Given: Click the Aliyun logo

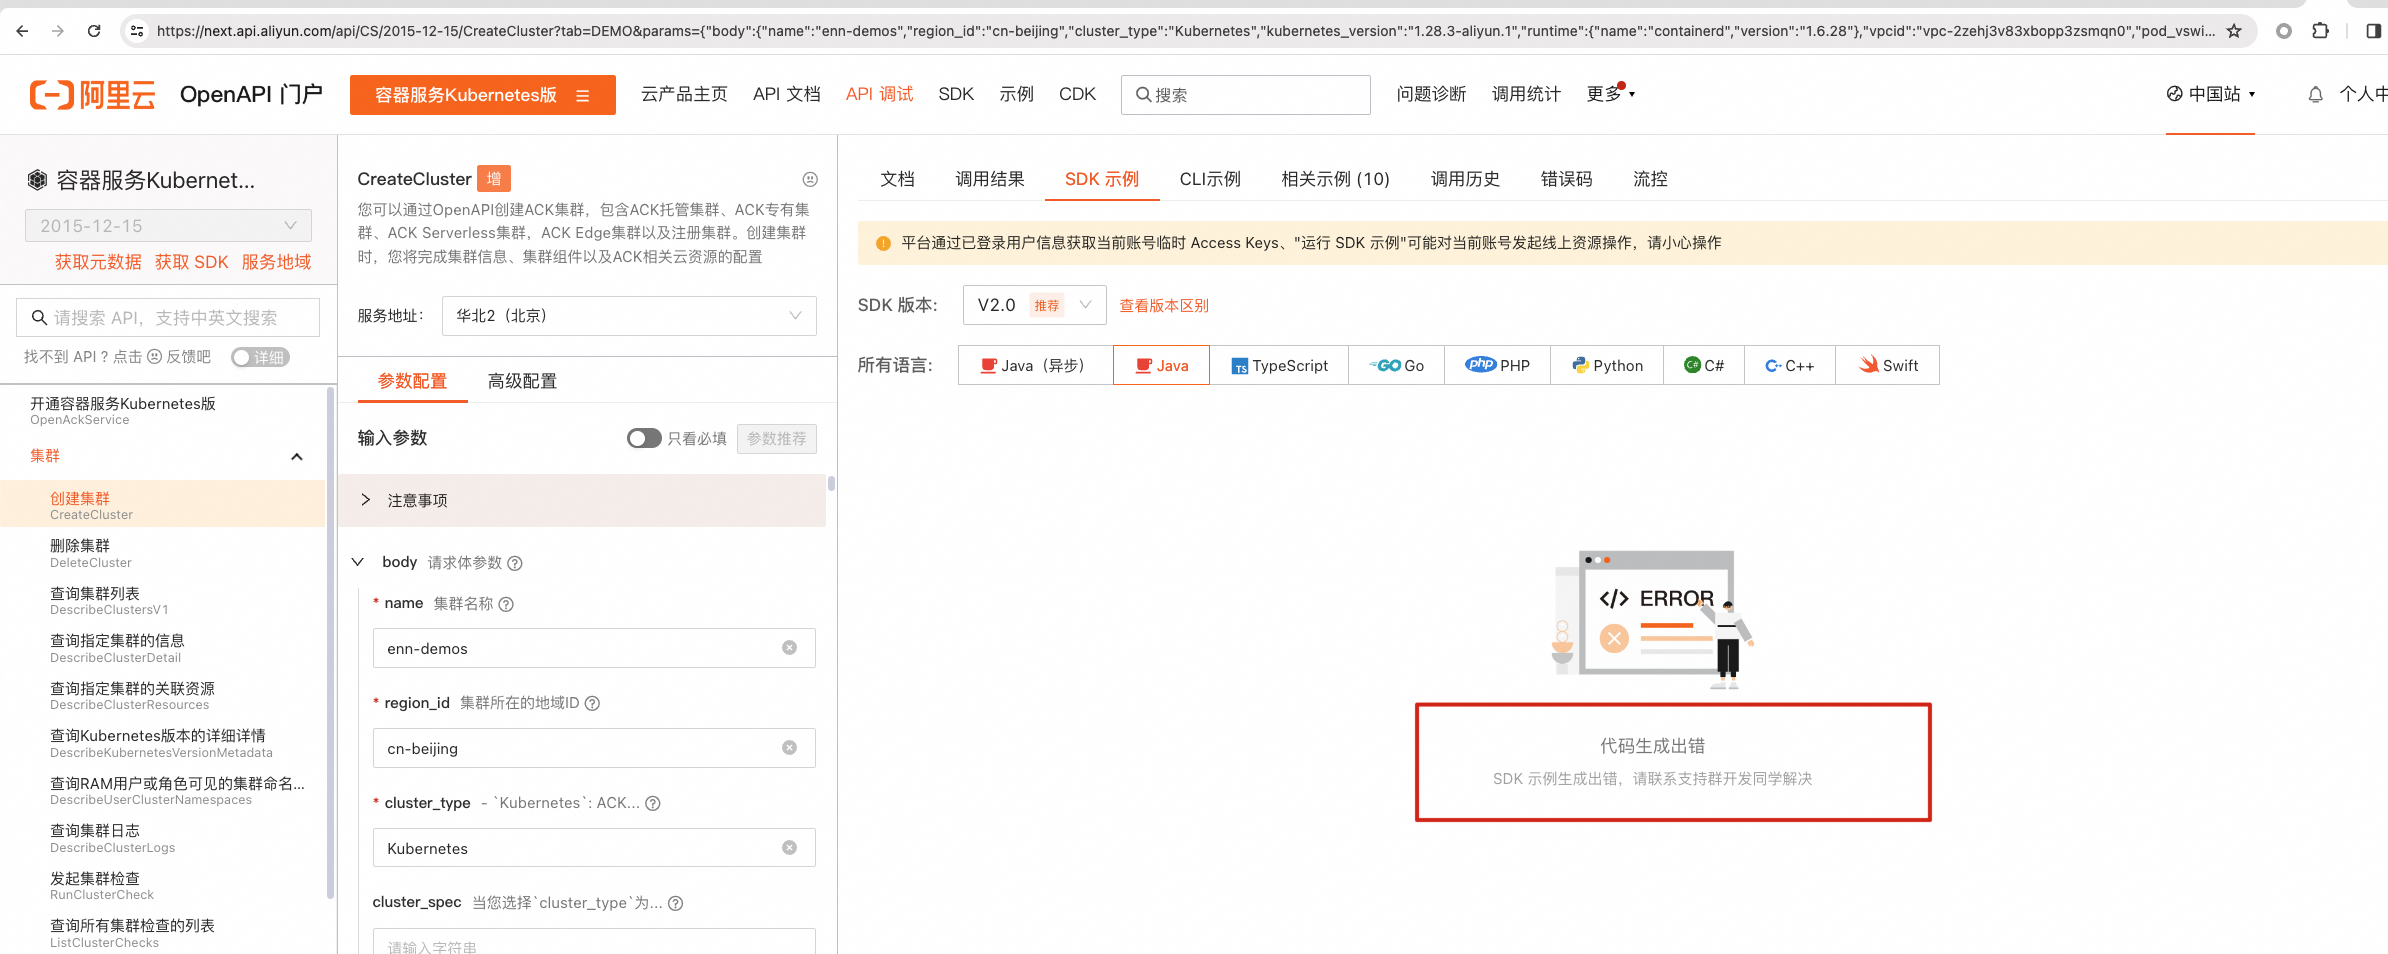Looking at the screenshot, I should tap(92, 95).
